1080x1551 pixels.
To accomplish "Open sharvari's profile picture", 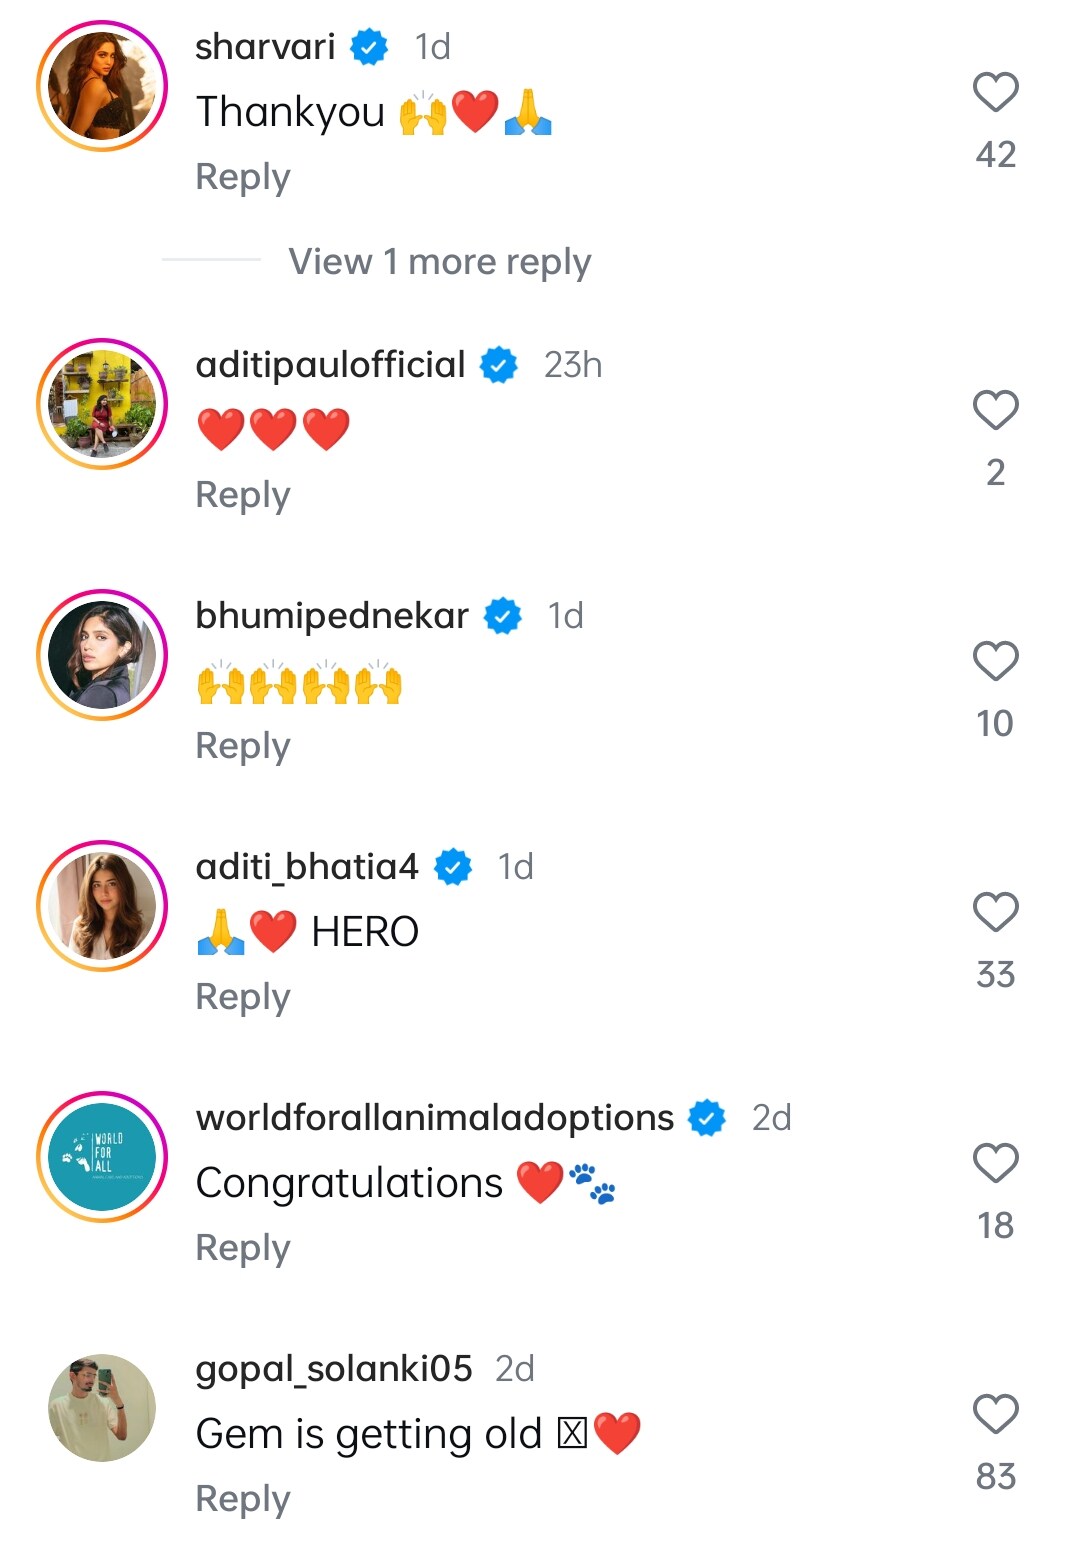I will (x=102, y=86).
